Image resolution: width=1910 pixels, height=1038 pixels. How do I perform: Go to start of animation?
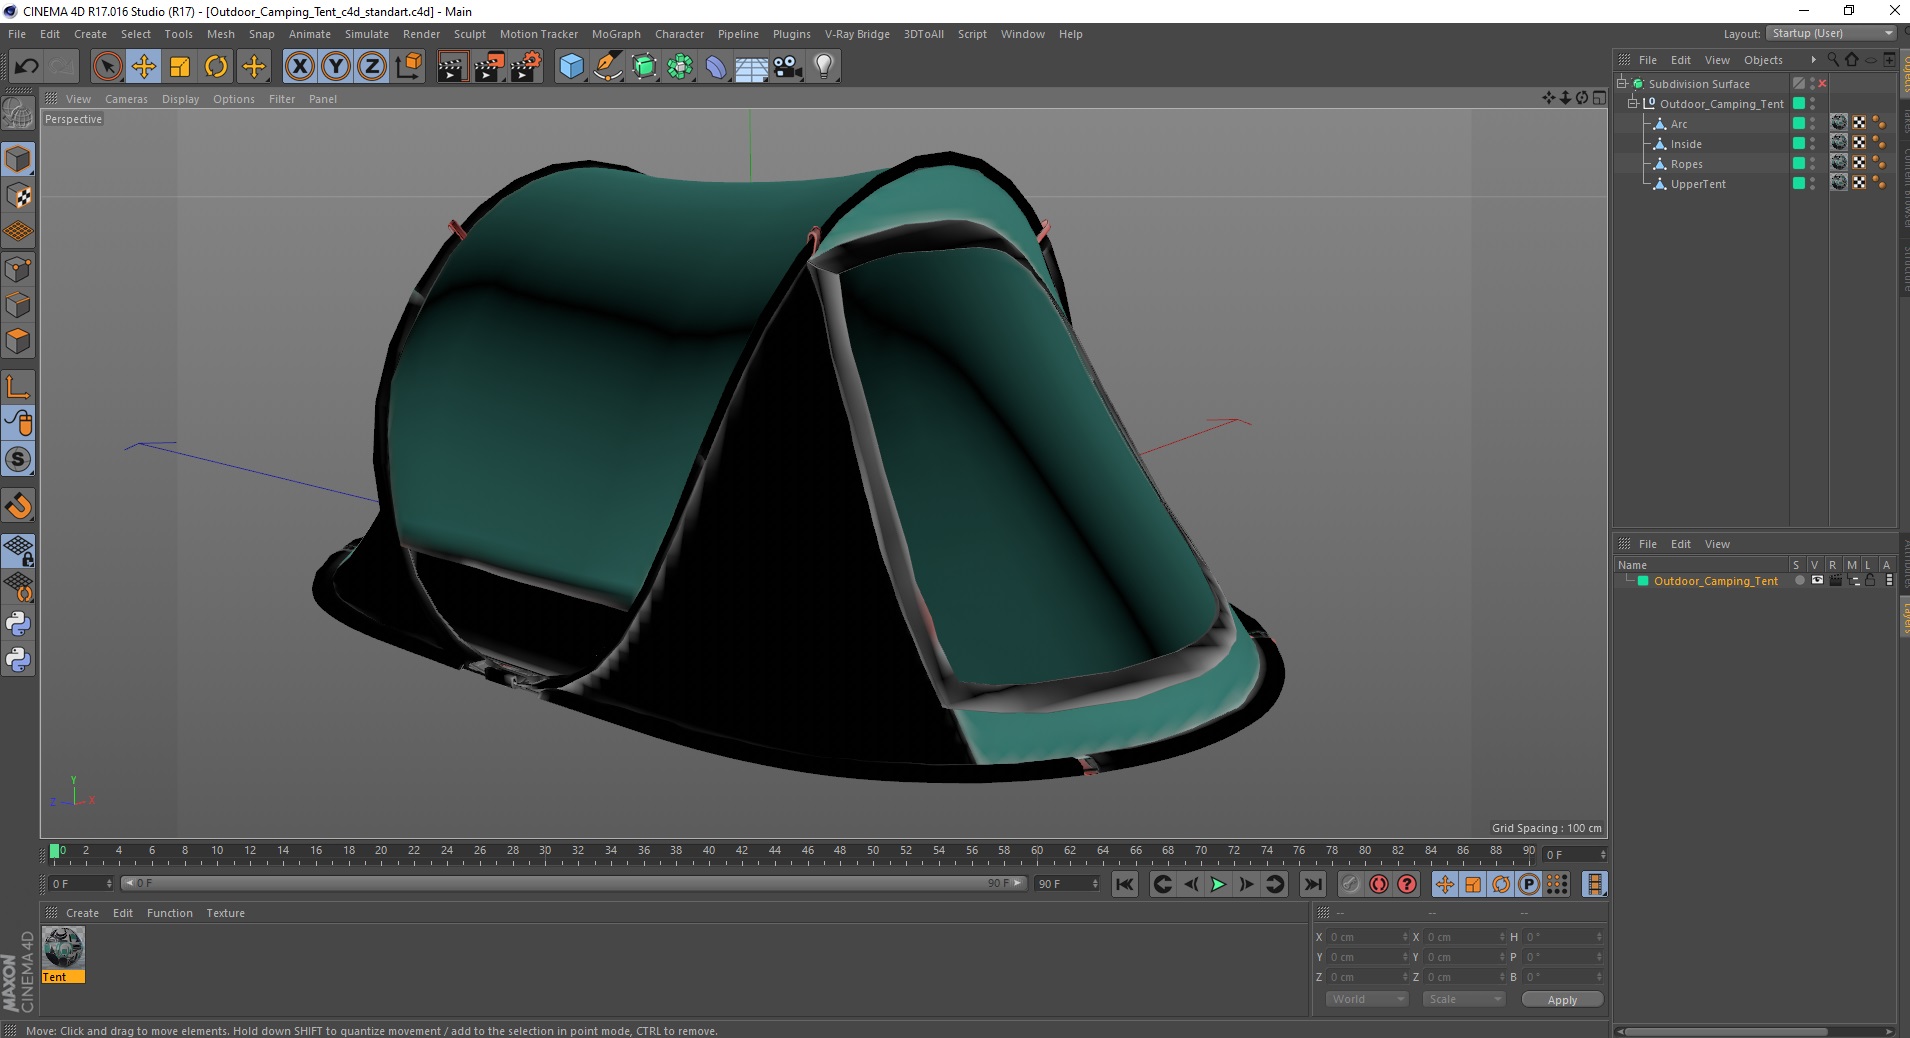pyautogui.click(x=1125, y=884)
